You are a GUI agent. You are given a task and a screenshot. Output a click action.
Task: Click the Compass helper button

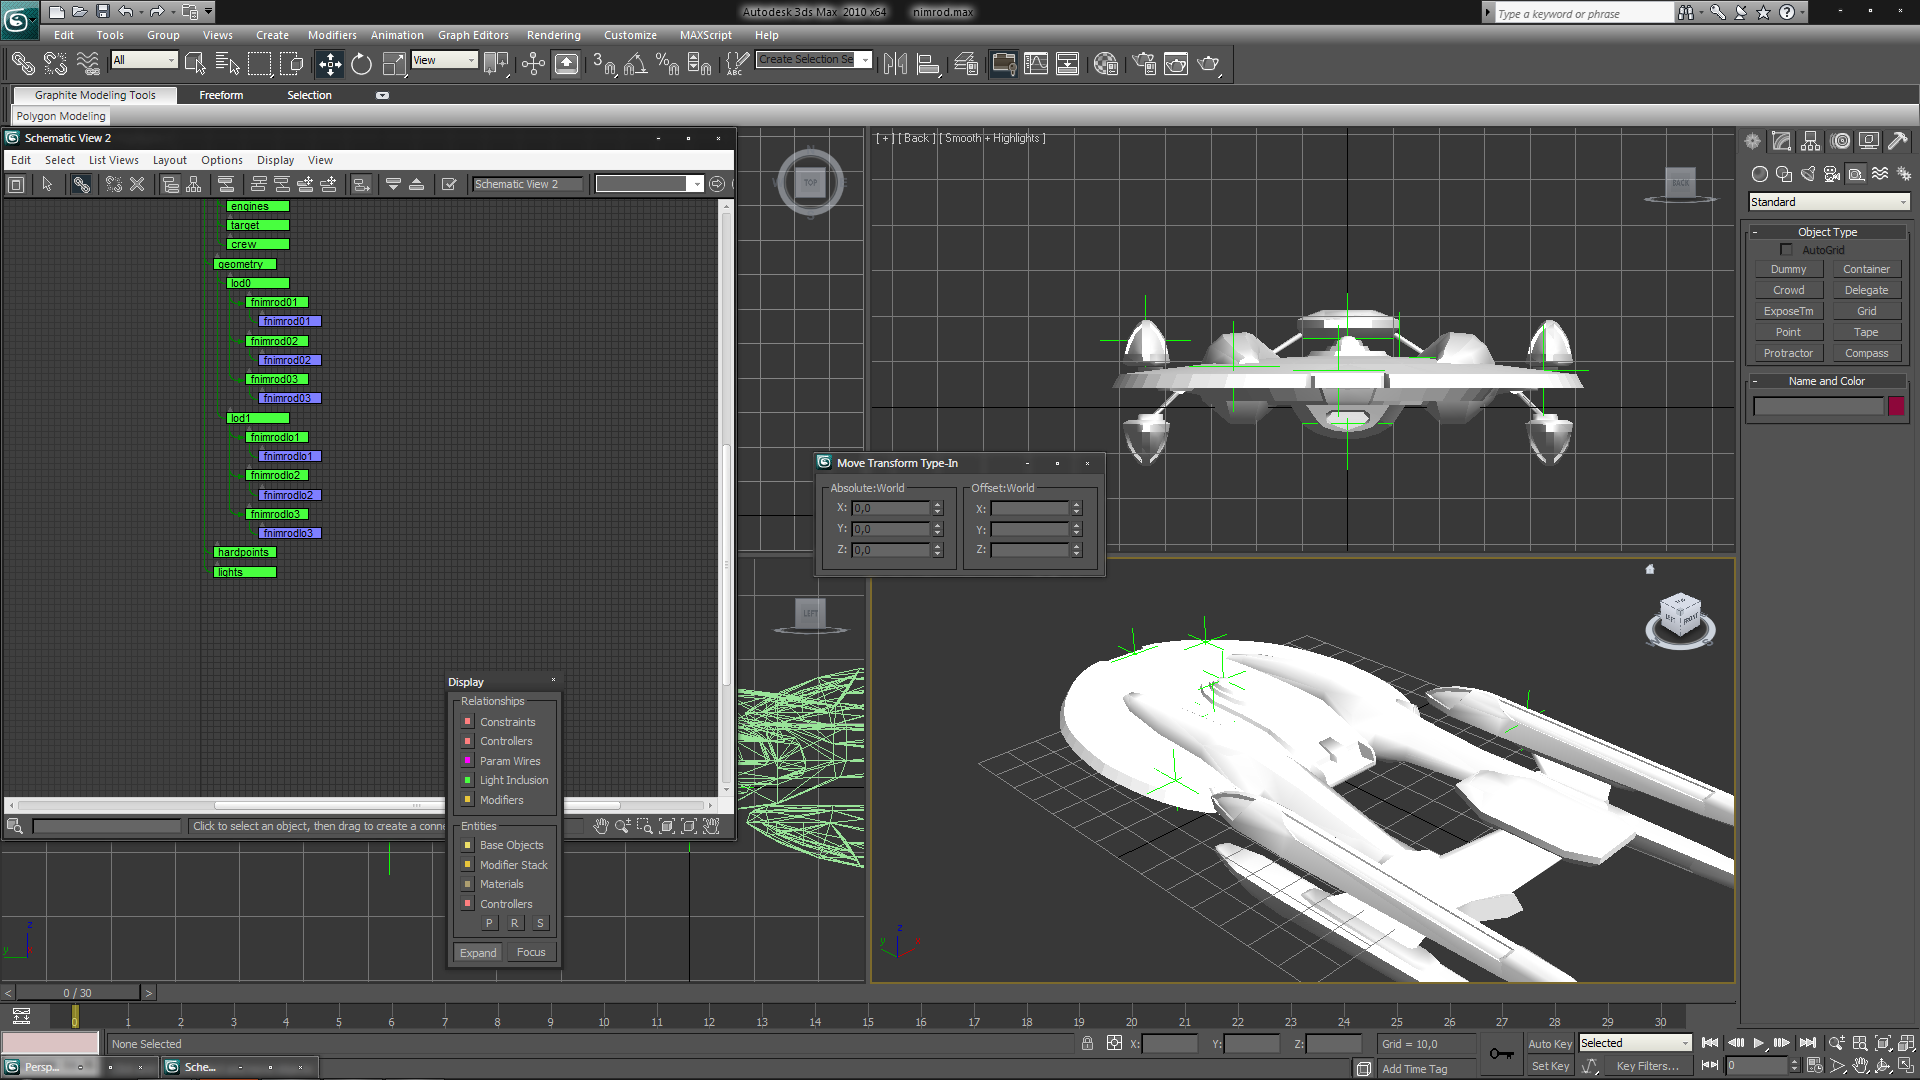point(1866,353)
